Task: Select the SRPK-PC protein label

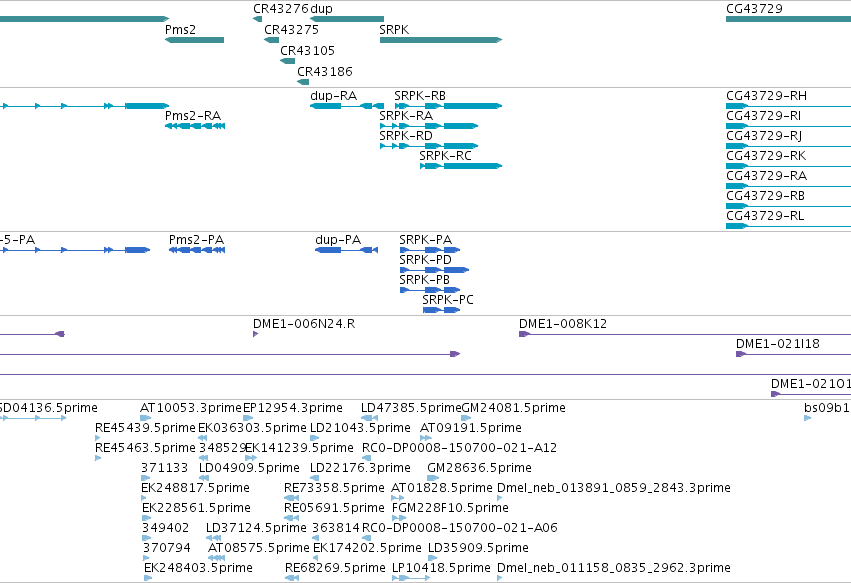Action: click(448, 300)
